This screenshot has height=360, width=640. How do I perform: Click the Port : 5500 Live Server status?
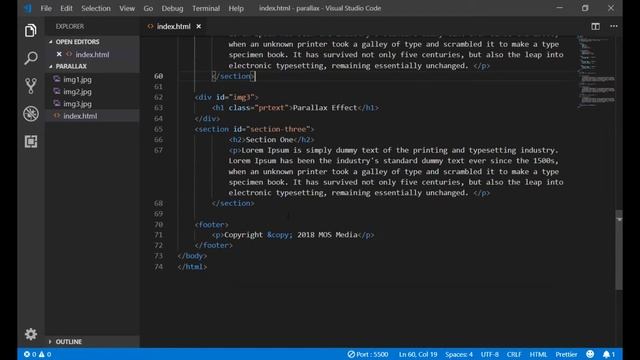(x=368, y=354)
